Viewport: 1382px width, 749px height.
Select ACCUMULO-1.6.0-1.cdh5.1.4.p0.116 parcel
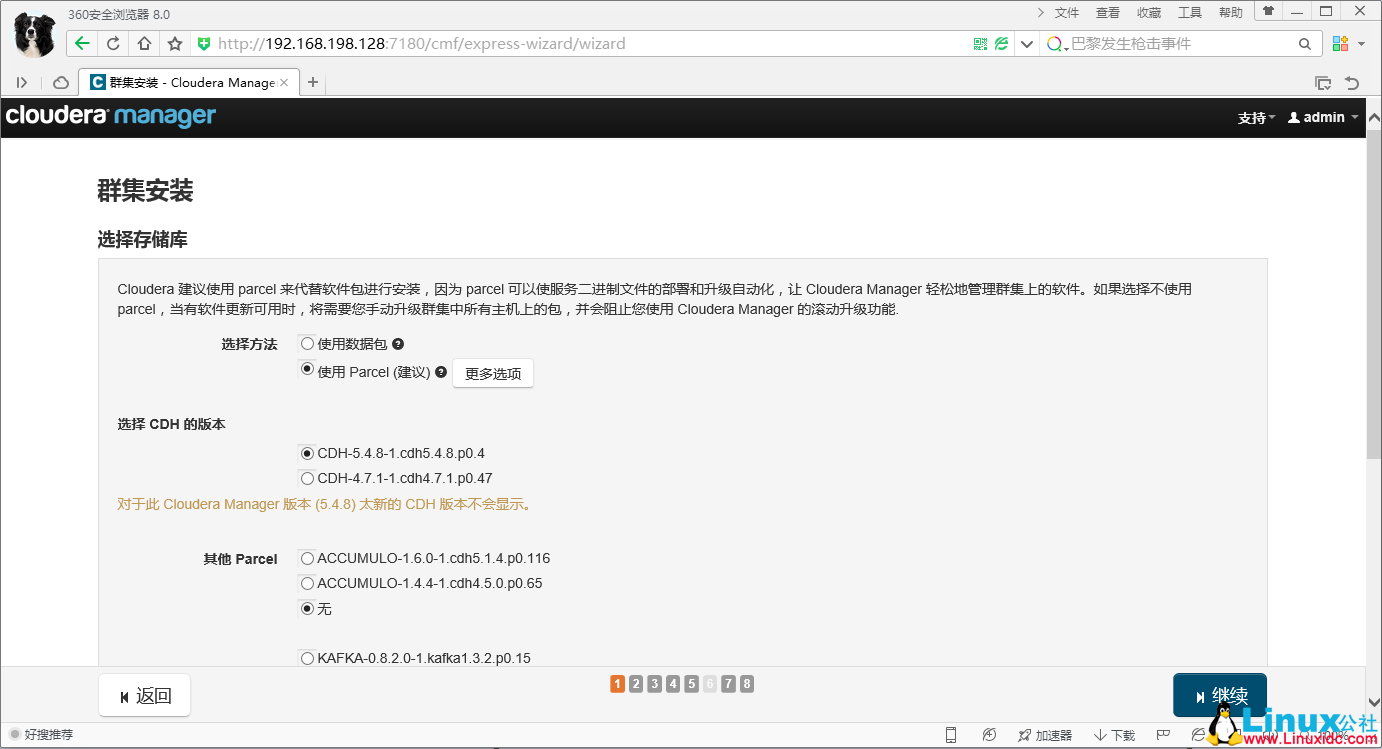pyautogui.click(x=307, y=558)
